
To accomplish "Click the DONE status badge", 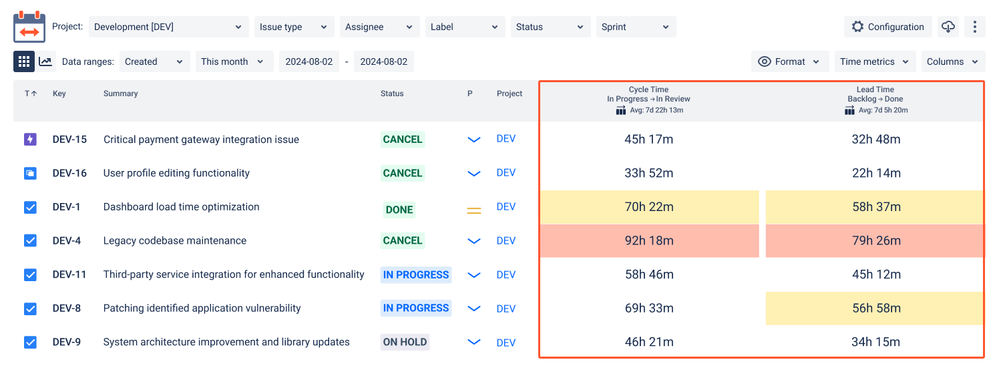I will pyautogui.click(x=399, y=210).
